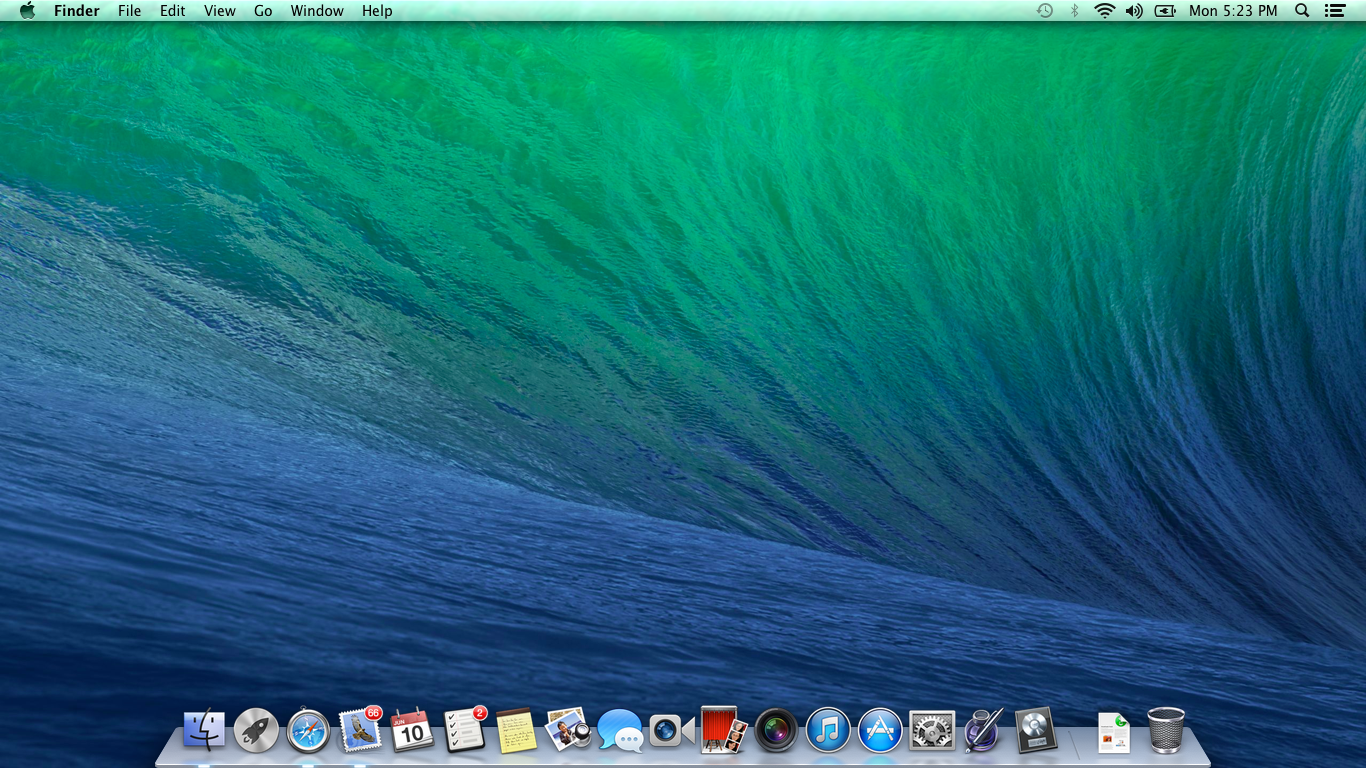Viewport: 1366px width, 768px height.
Task: Open the Window menu in menu bar
Action: [x=317, y=11]
